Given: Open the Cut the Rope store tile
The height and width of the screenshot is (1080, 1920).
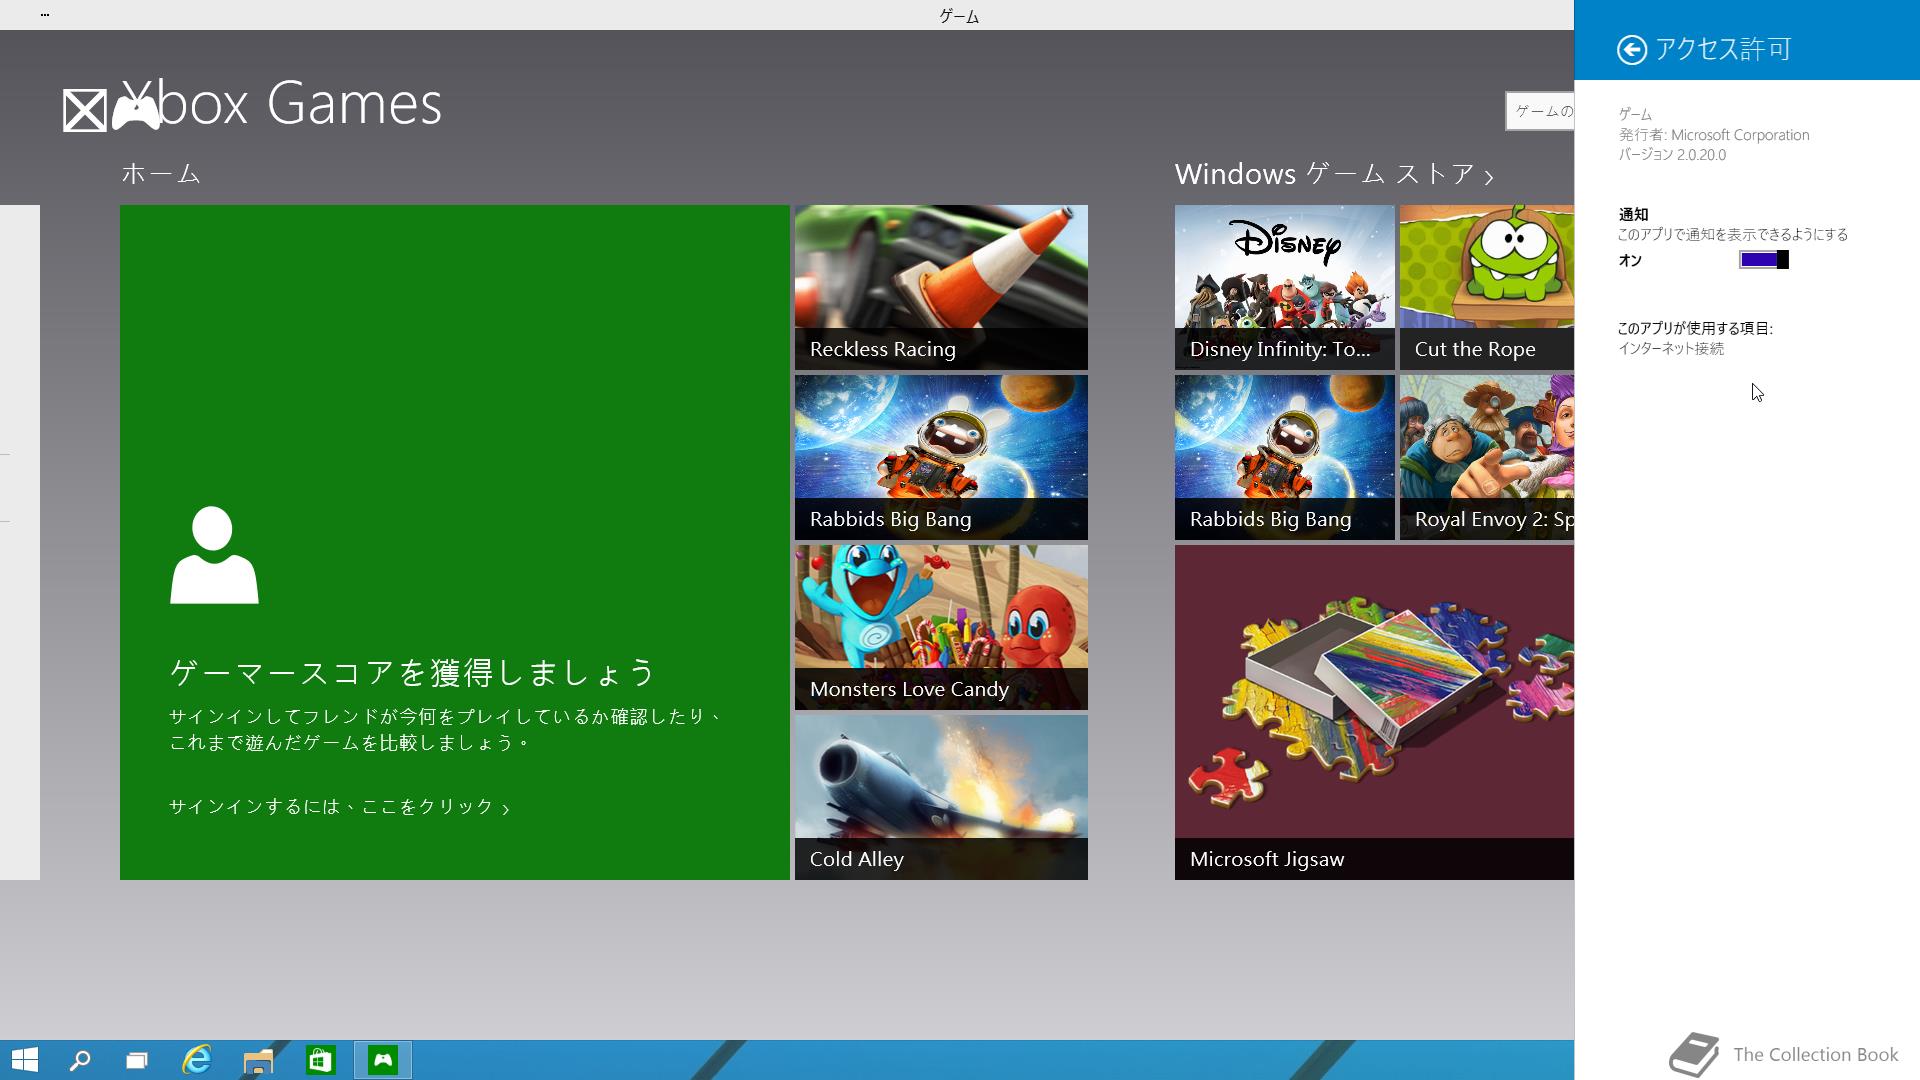Looking at the screenshot, I should coord(1486,288).
